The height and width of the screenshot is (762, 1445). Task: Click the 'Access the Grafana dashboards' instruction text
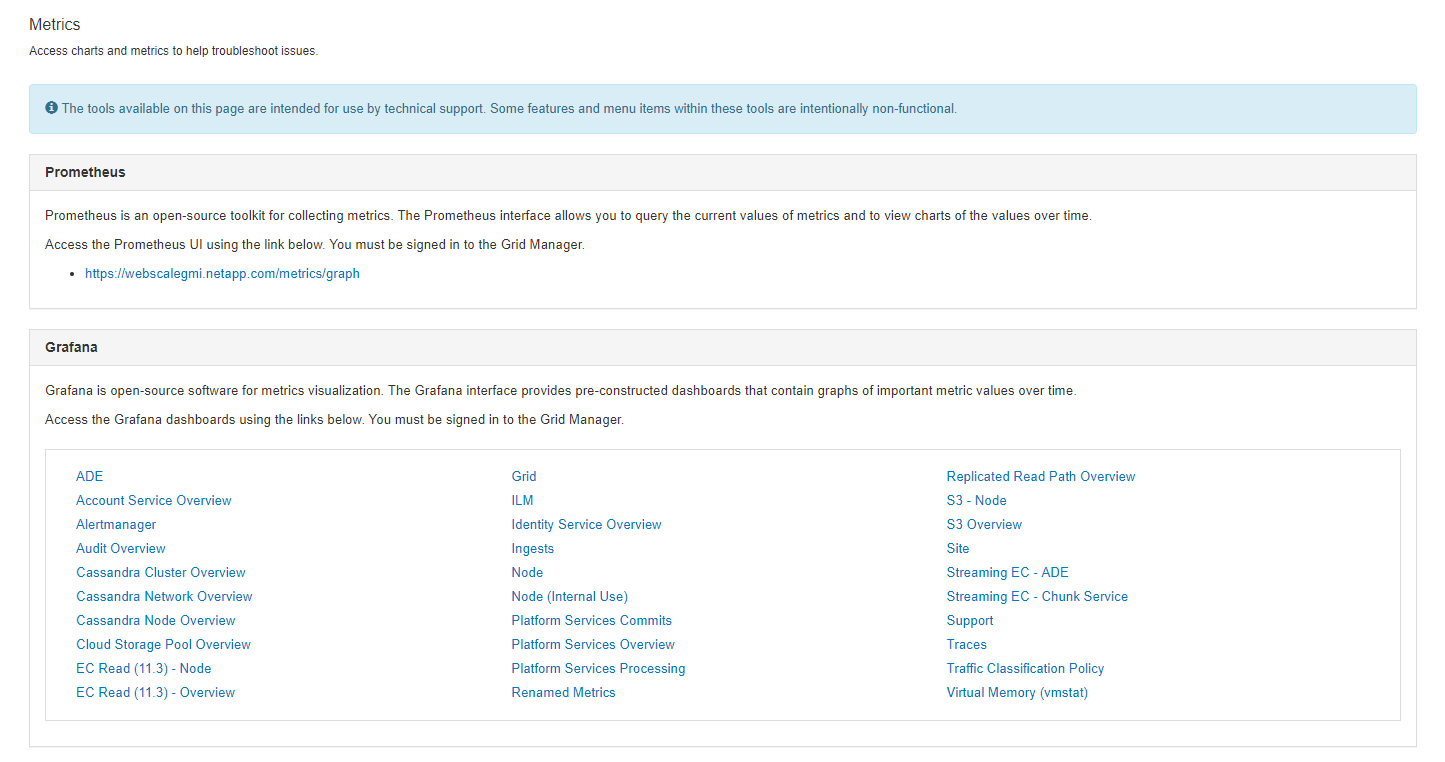point(334,419)
